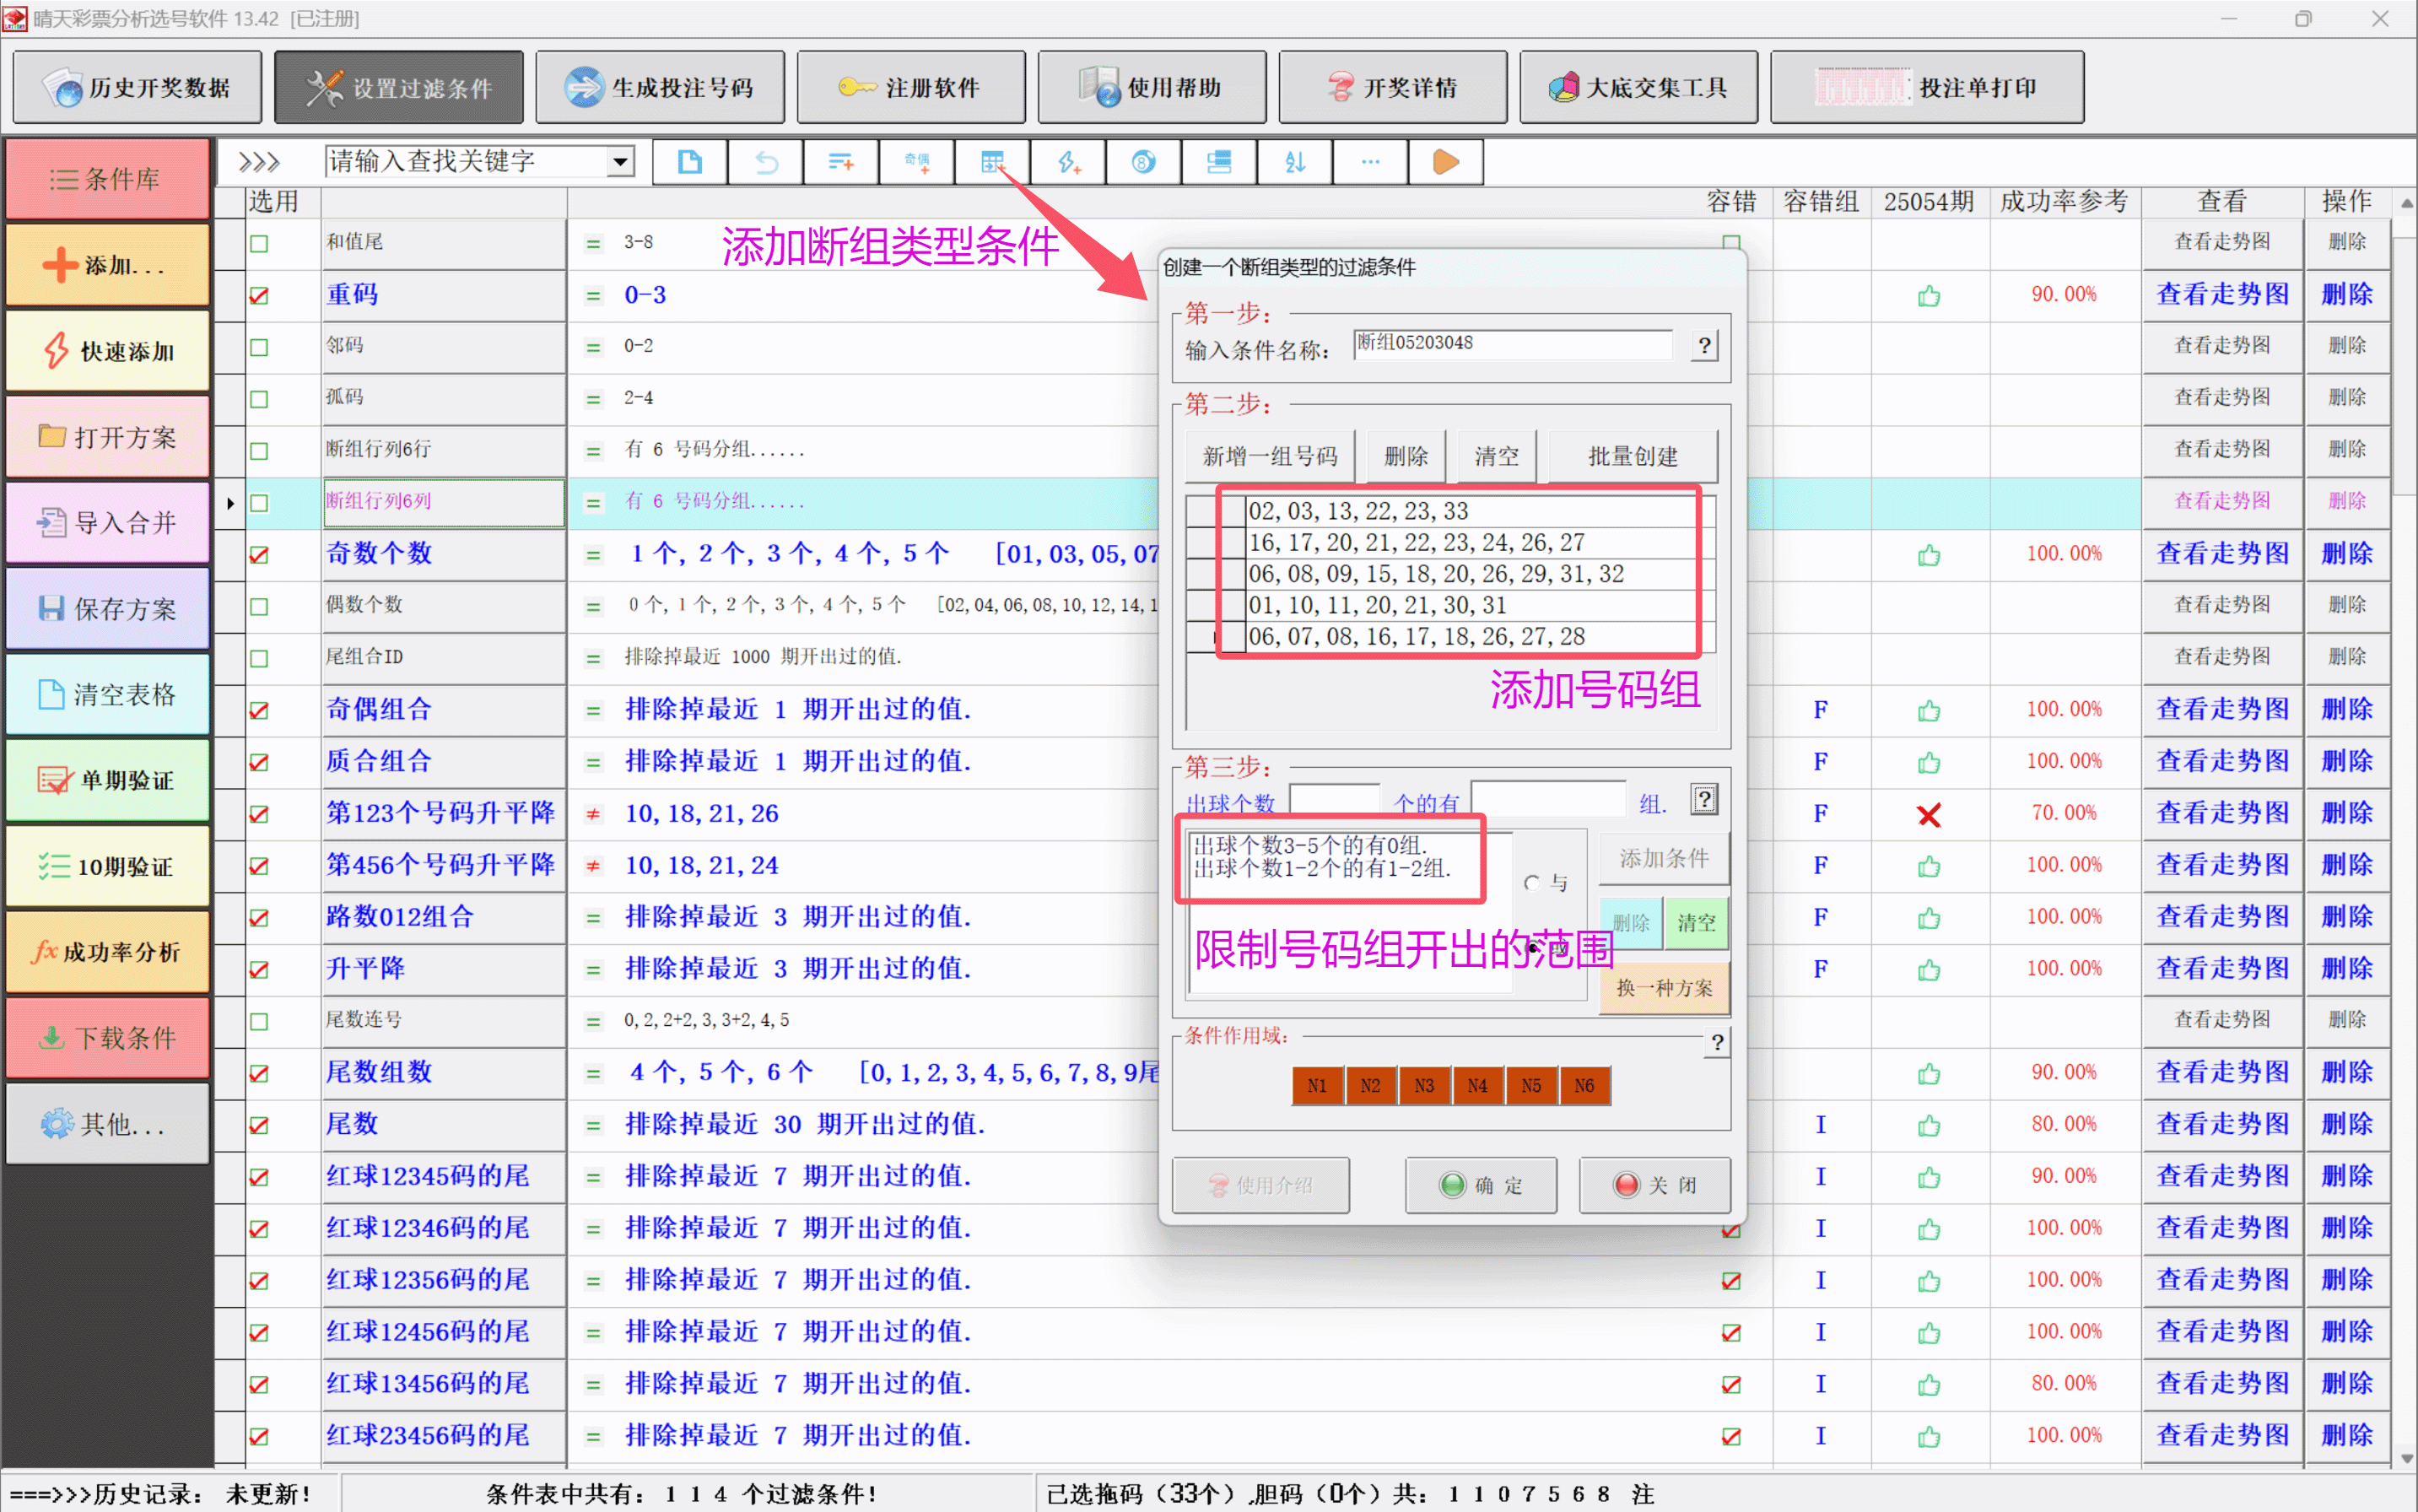Click the undo arrow toolbar icon
This screenshot has width=2418, height=1512.
click(766, 162)
